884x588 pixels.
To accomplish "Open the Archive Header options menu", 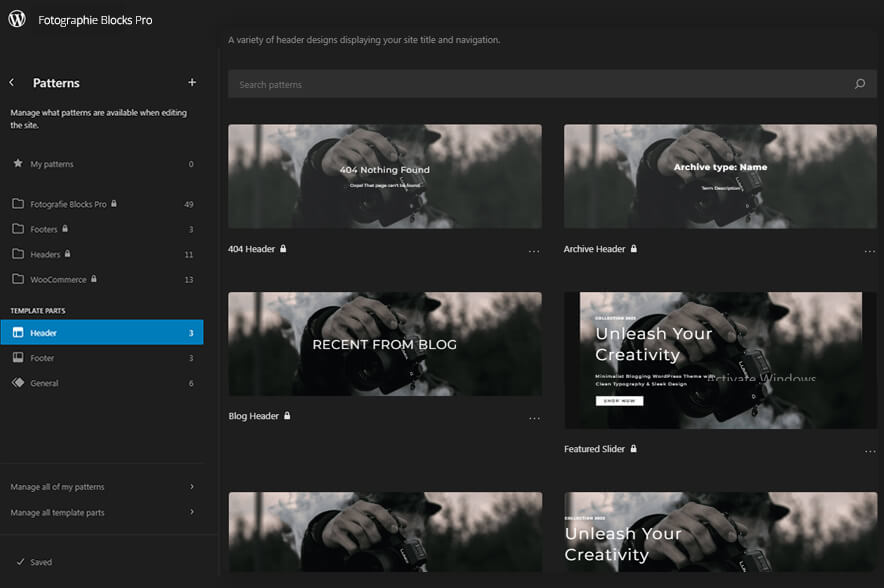I will coord(870,250).
